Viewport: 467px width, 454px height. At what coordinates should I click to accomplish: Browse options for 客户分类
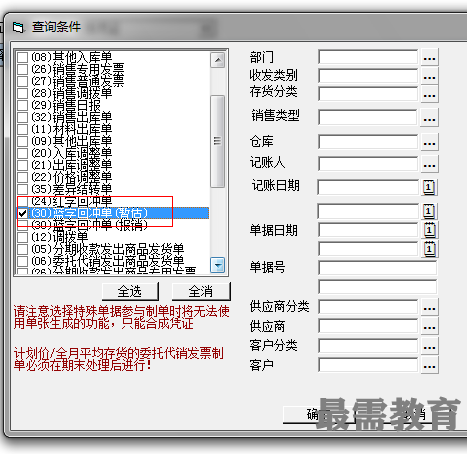point(429,346)
